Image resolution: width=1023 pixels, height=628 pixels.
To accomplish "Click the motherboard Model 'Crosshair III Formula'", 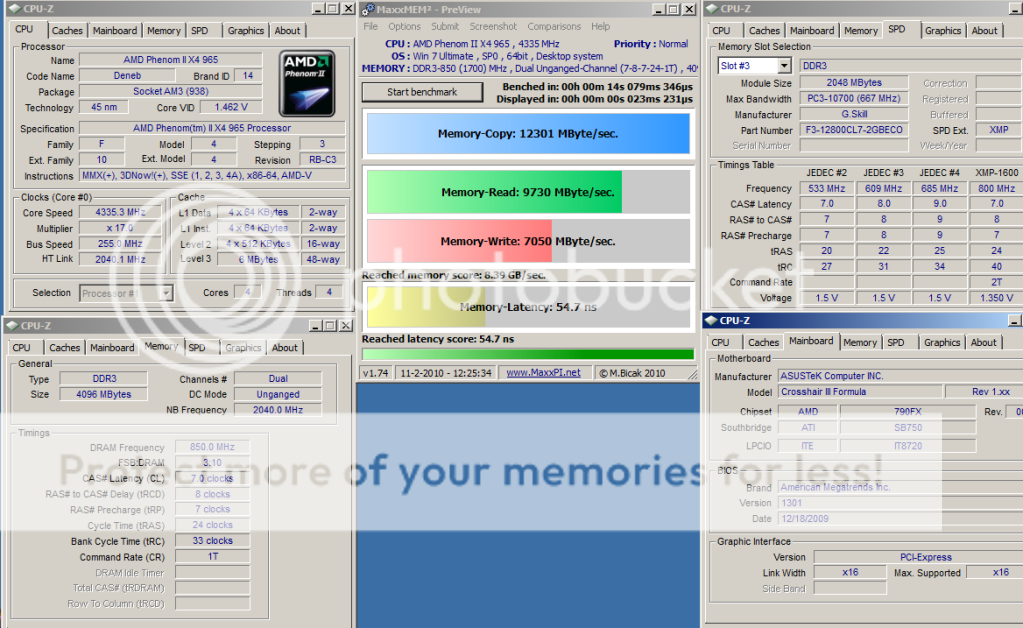I will [861, 392].
